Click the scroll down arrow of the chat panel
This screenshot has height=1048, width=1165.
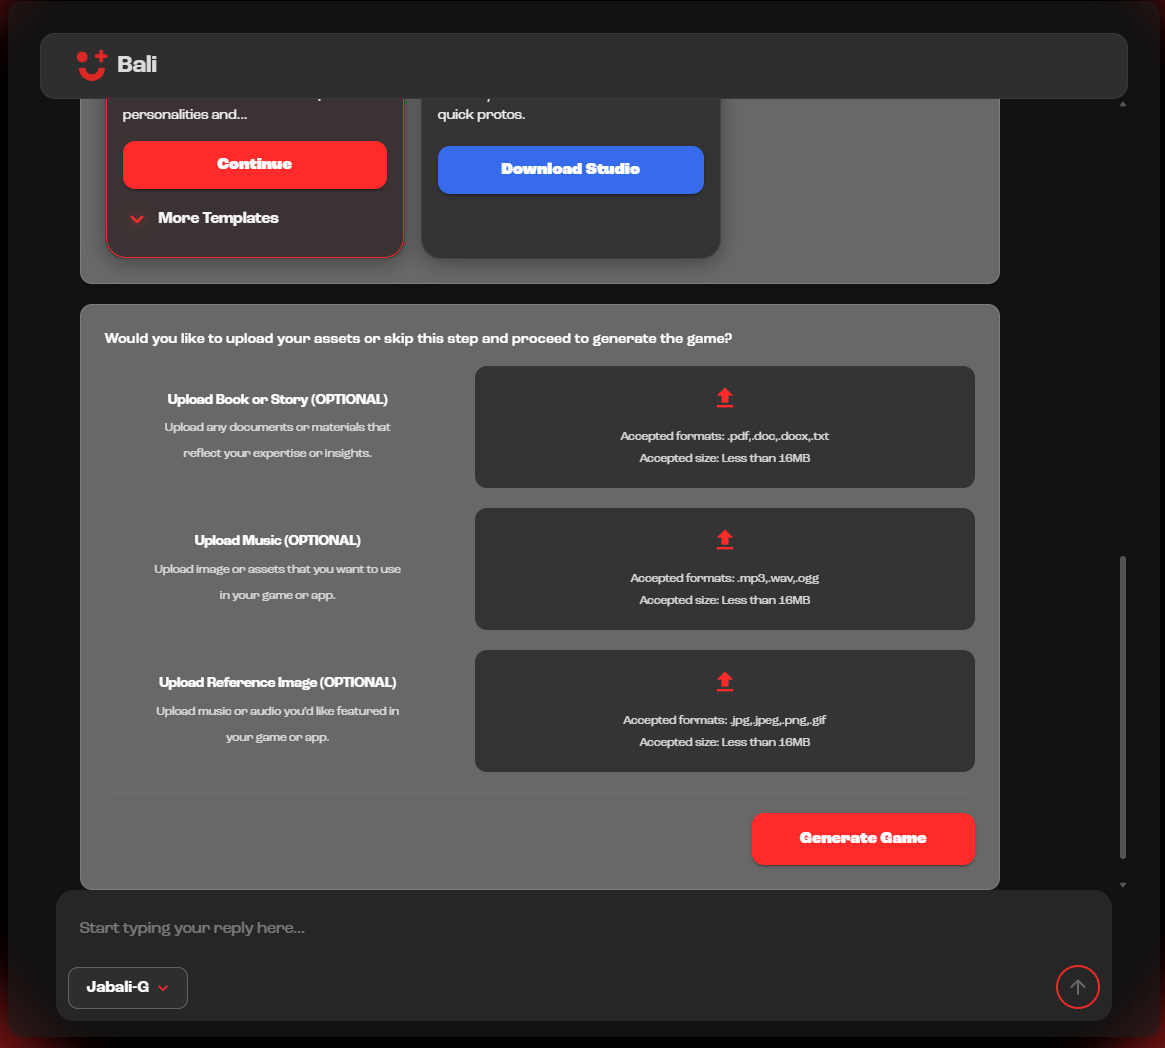pos(1122,884)
